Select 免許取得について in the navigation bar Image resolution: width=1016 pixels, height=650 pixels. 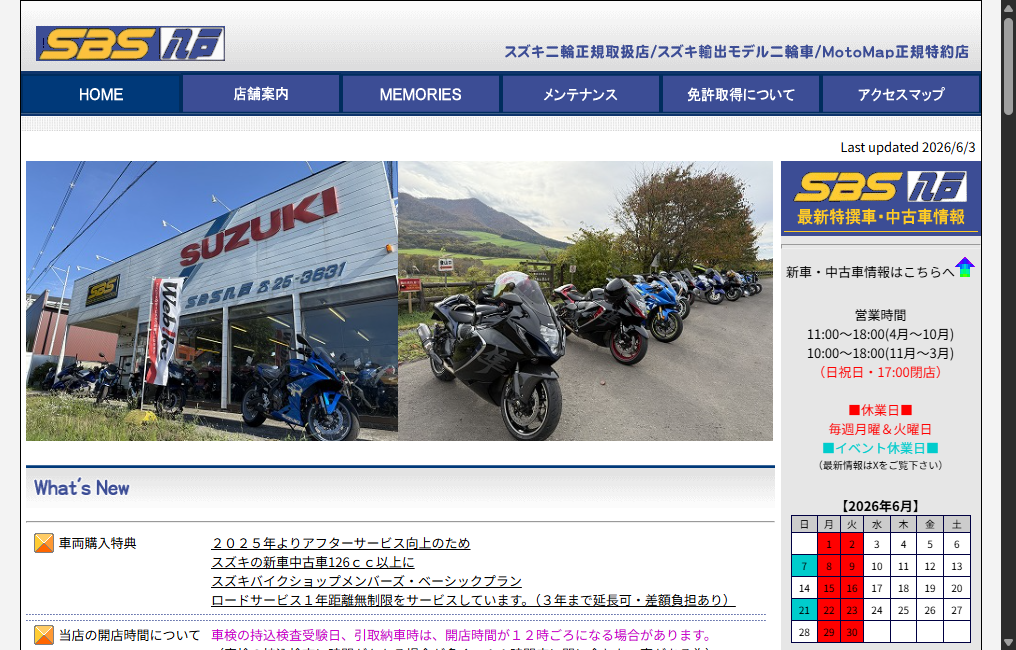tap(741, 95)
